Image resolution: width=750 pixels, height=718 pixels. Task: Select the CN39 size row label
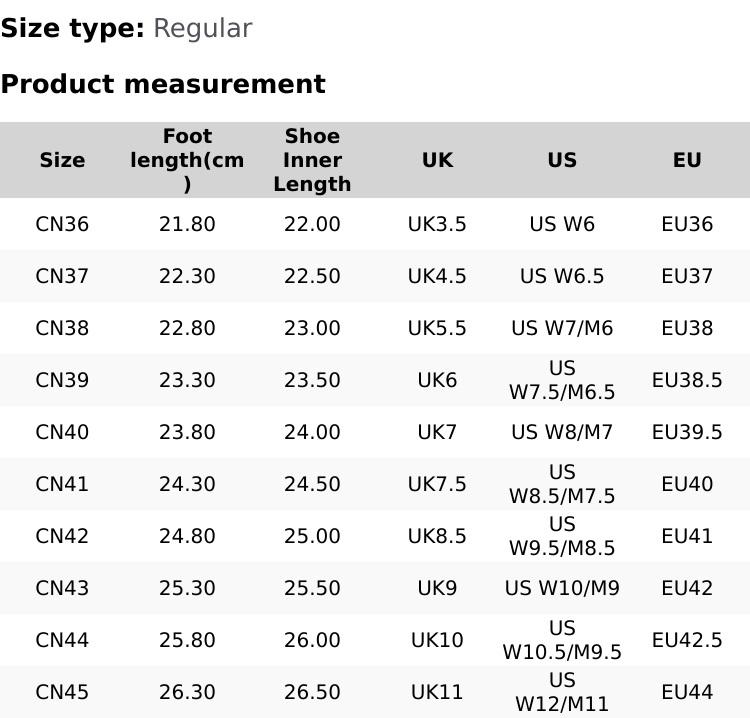(x=62, y=380)
